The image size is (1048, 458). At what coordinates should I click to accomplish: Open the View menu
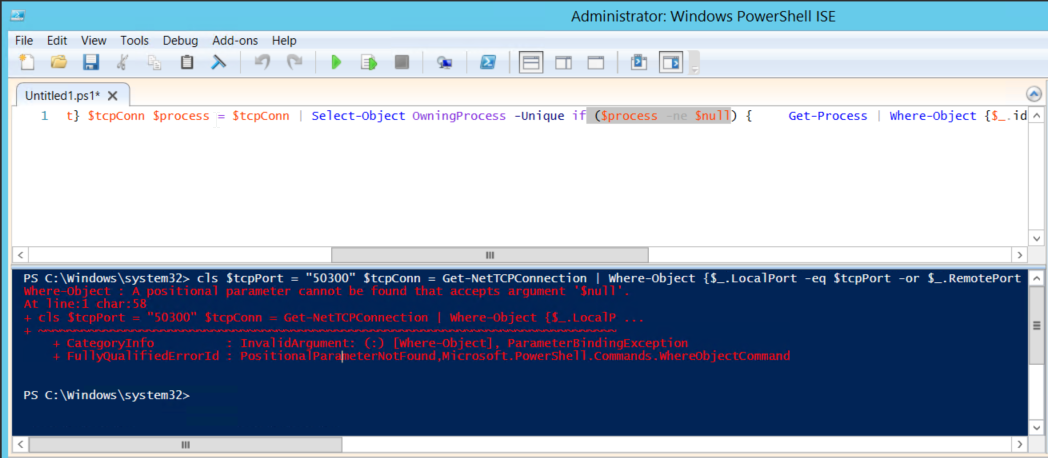pyautogui.click(x=94, y=40)
